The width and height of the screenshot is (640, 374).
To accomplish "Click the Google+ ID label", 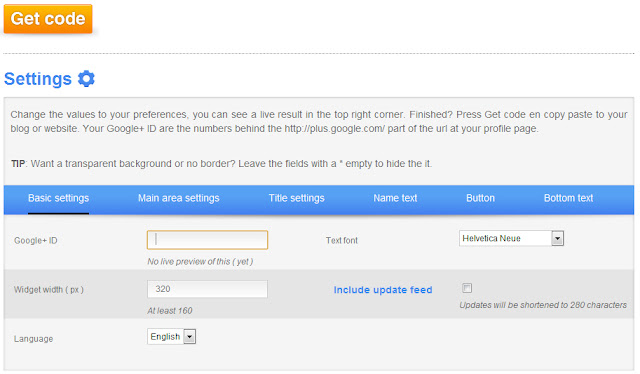I will point(36,240).
